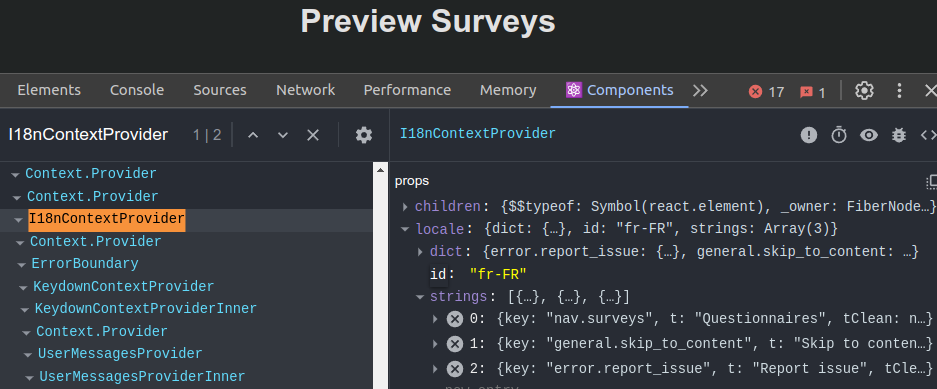The height and width of the screenshot is (389, 937).
Task: Delete strings entry 2 error.report_issue
Action: [455, 368]
